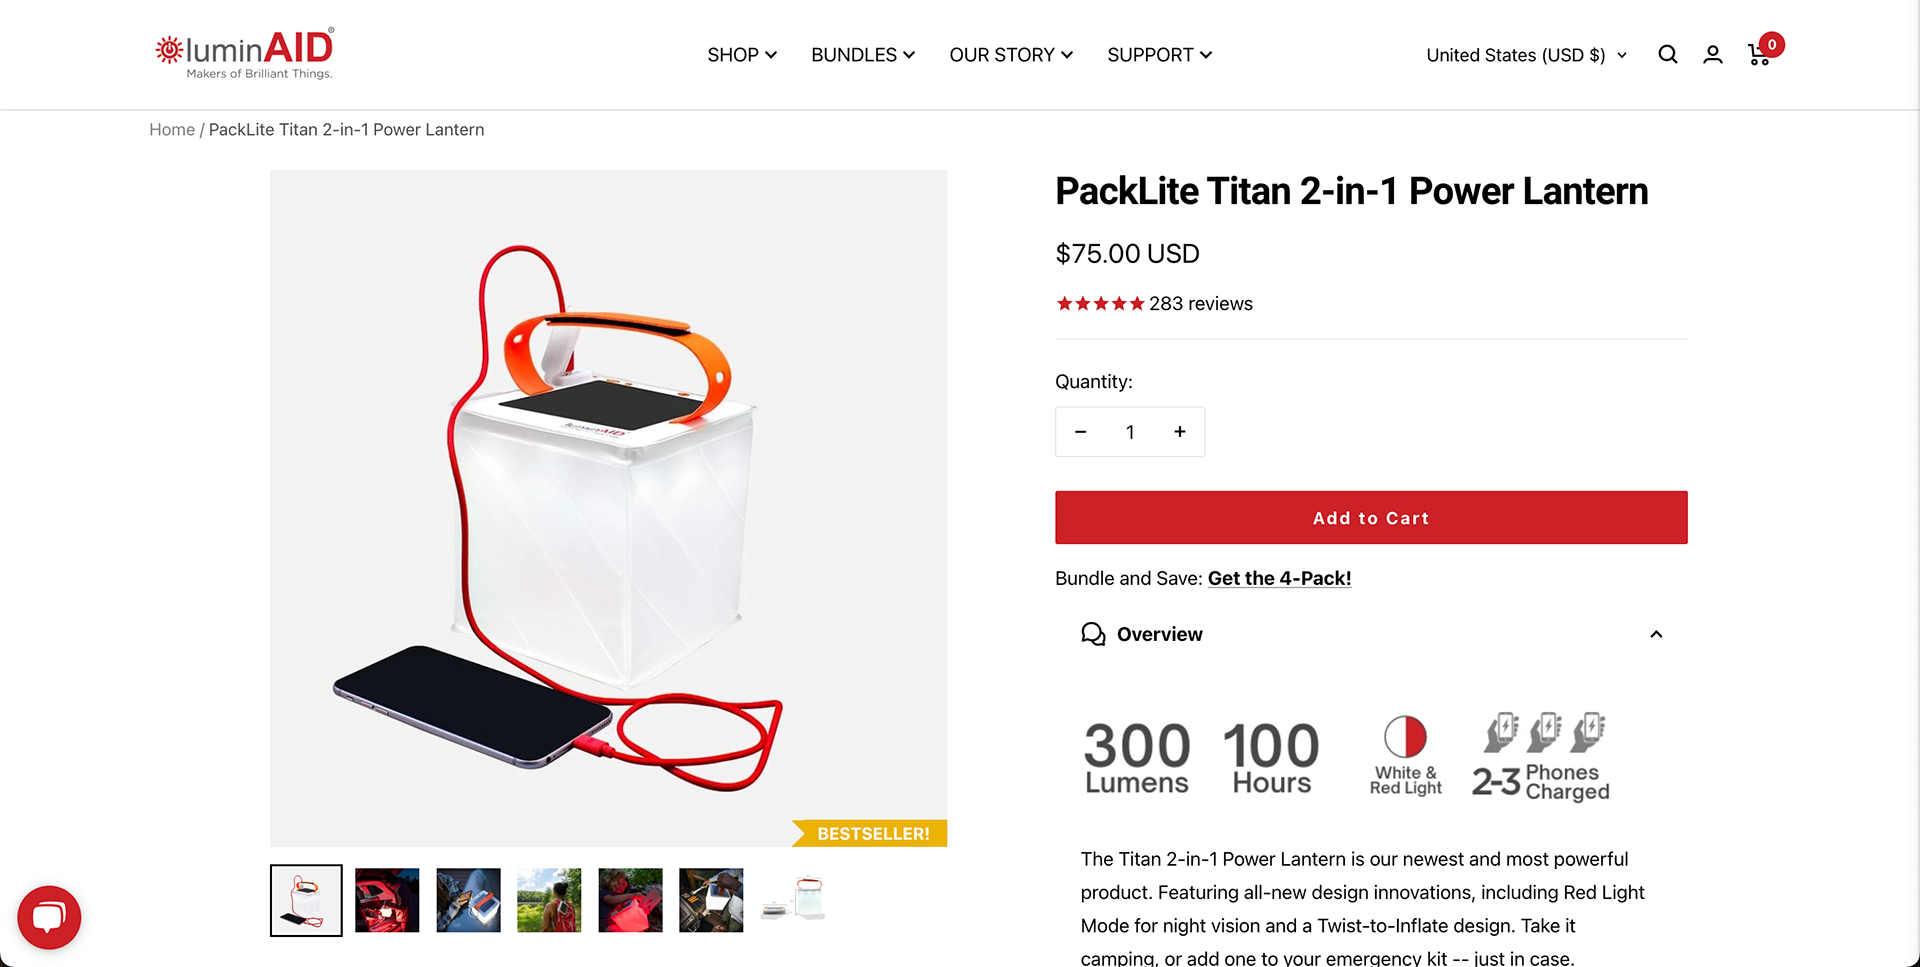The height and width of the screenshot is (967, 1920).
Task: Open the OUR STORY menu
Action: [x=1011, y=55]
